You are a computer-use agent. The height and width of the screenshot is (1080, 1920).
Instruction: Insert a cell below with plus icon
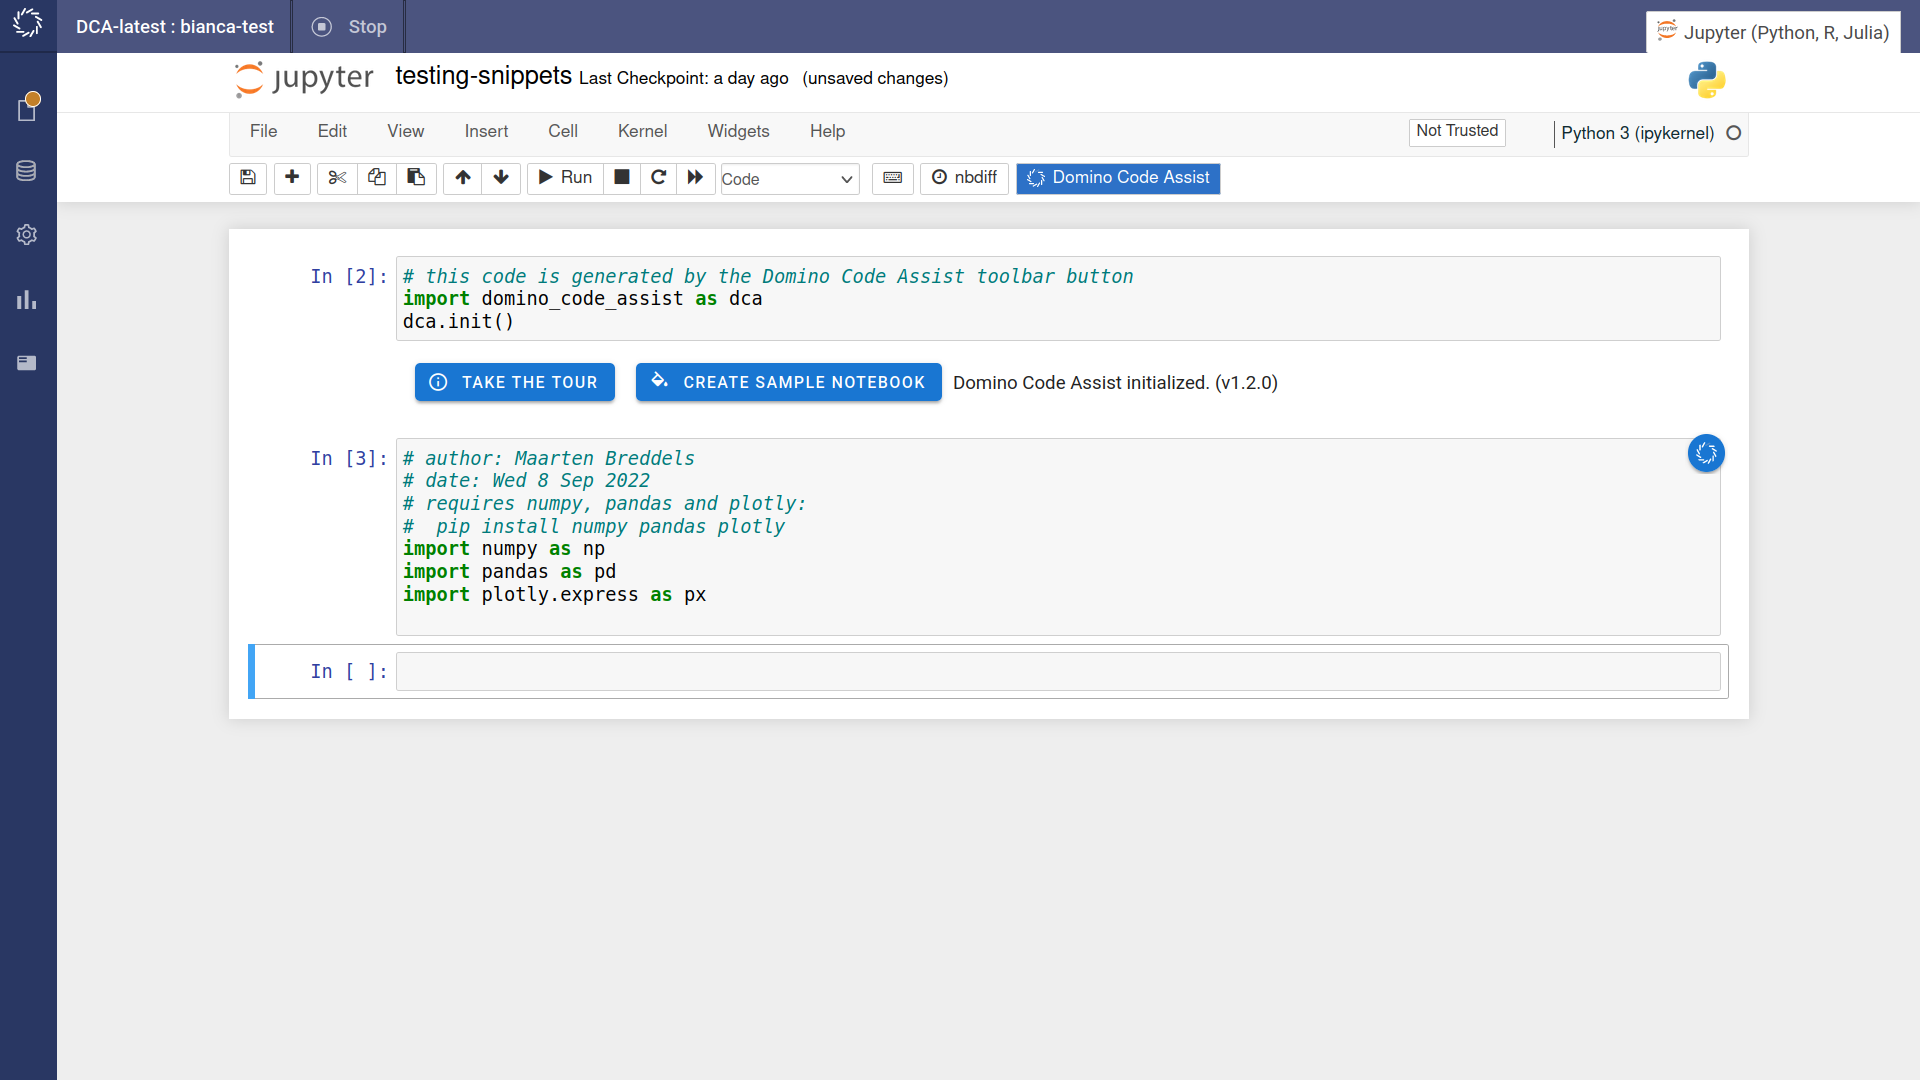coord(292,178)
